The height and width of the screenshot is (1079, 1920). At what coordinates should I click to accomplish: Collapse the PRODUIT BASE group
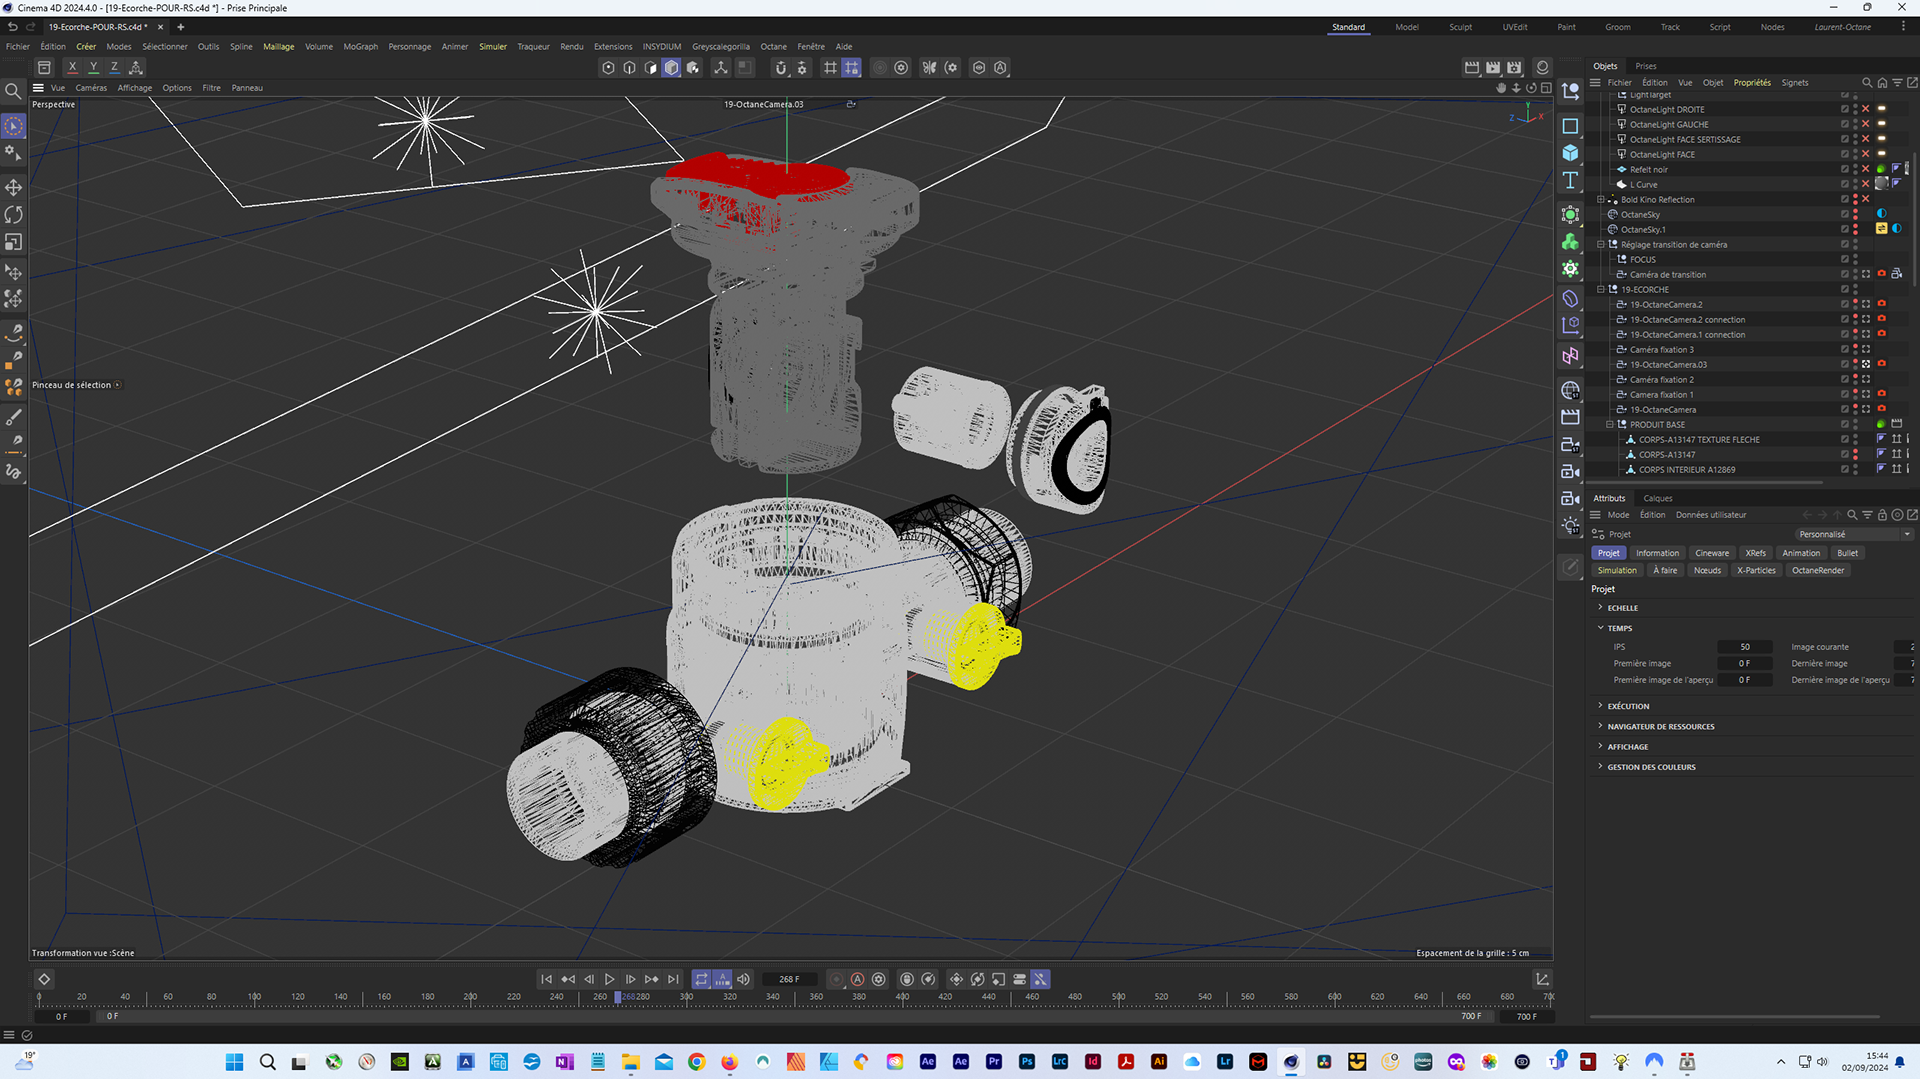[x=1610, y=425]
